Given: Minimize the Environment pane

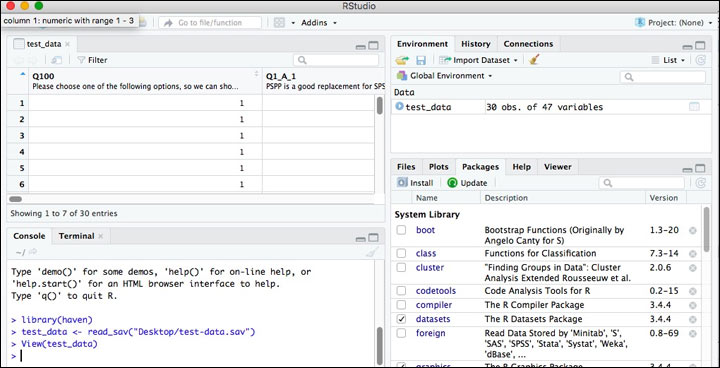Looking at the screenshot, I should tap(687, 47).
